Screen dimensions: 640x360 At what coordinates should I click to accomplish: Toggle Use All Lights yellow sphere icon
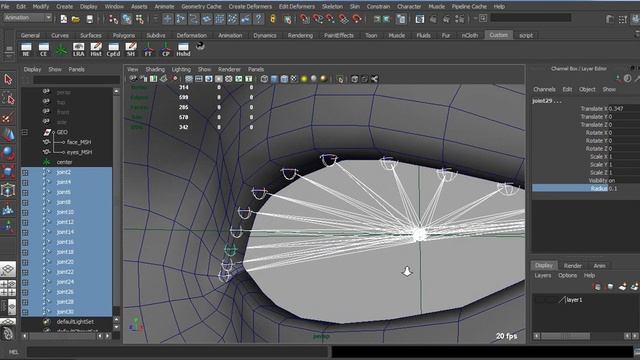tap(304, 79)
